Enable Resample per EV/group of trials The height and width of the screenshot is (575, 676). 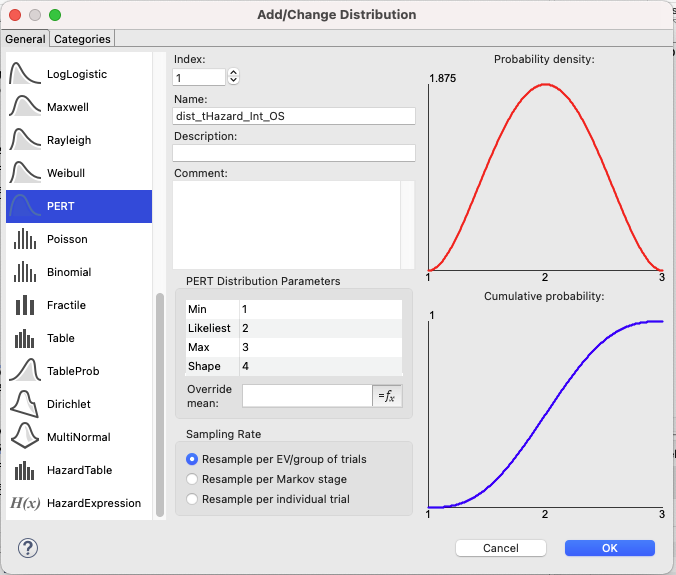click(192, 459)
